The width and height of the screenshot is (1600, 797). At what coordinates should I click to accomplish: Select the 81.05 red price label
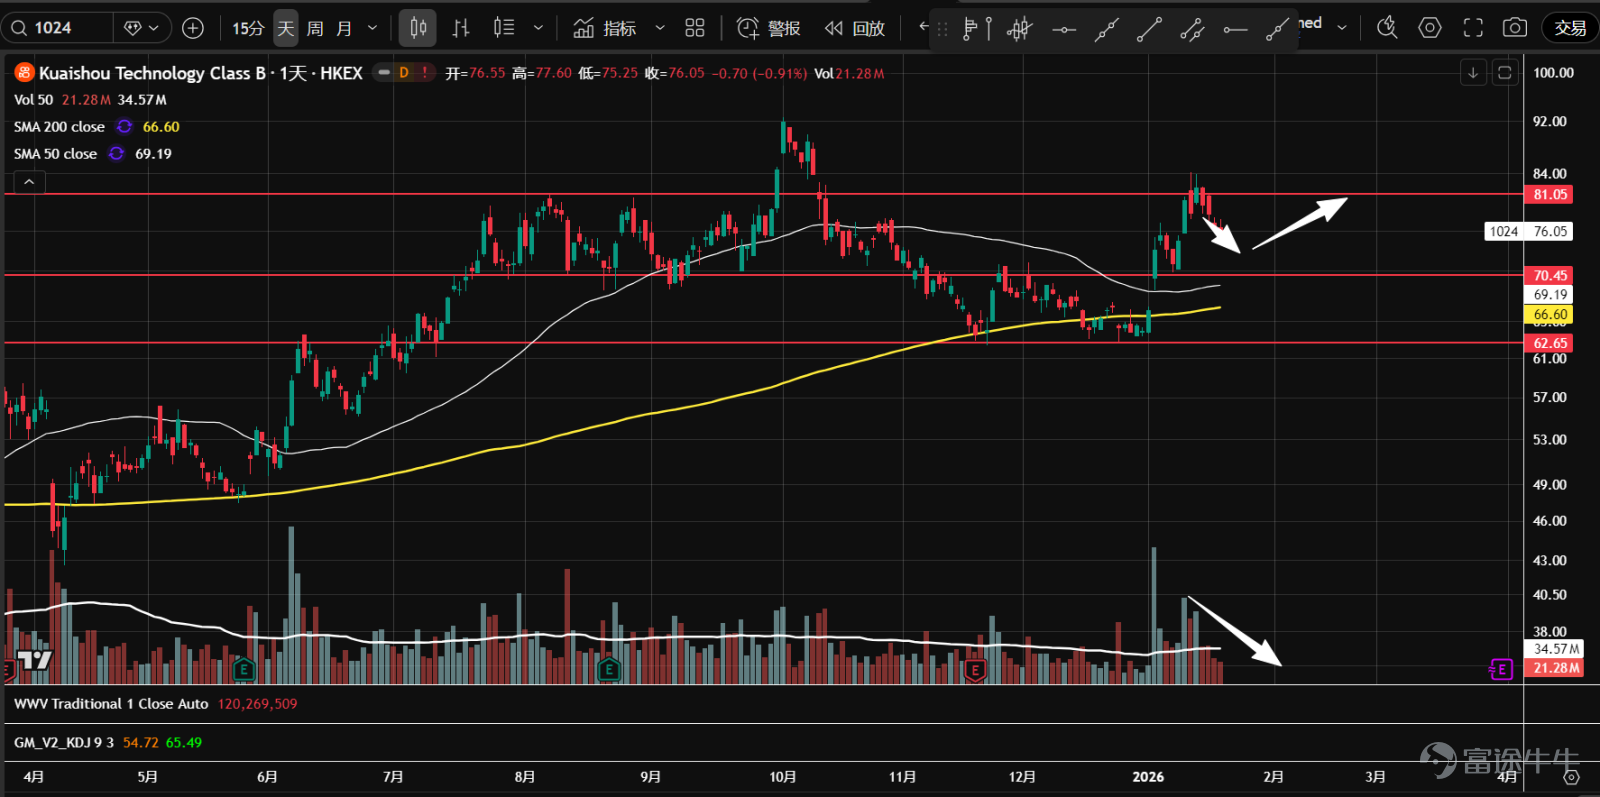pyautogui.click(x=1550, y=195)
